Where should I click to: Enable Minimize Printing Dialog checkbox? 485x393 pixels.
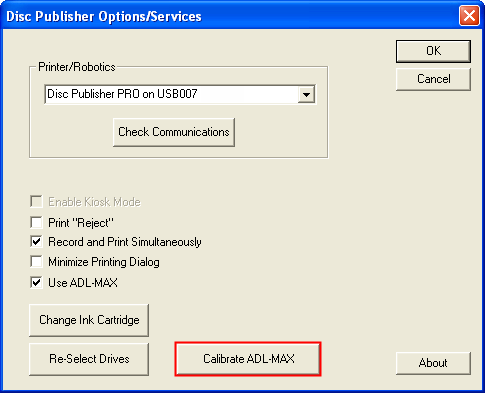[36, 262]
